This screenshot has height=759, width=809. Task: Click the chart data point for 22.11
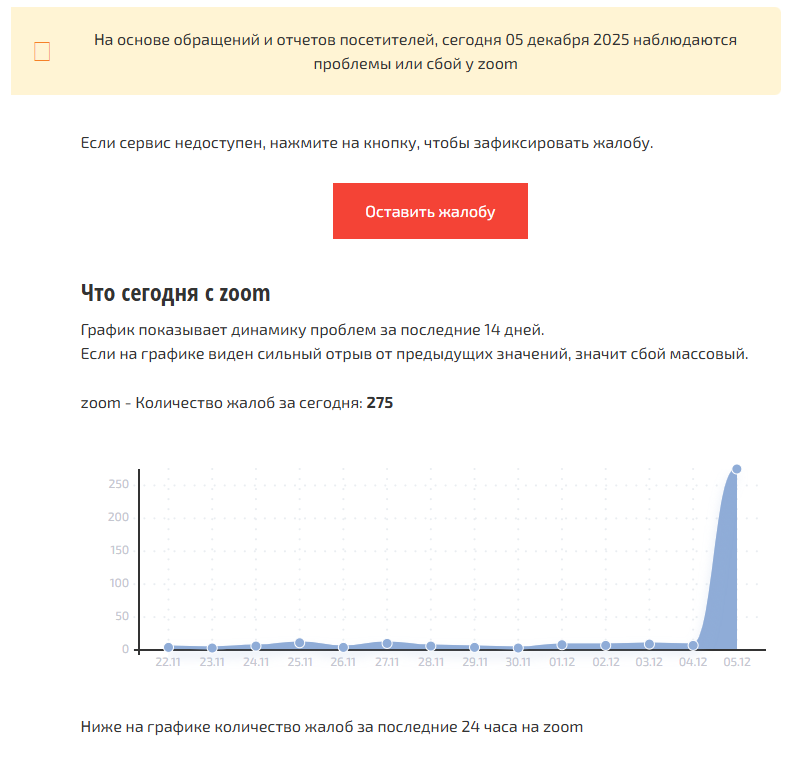tap(168, 648)
